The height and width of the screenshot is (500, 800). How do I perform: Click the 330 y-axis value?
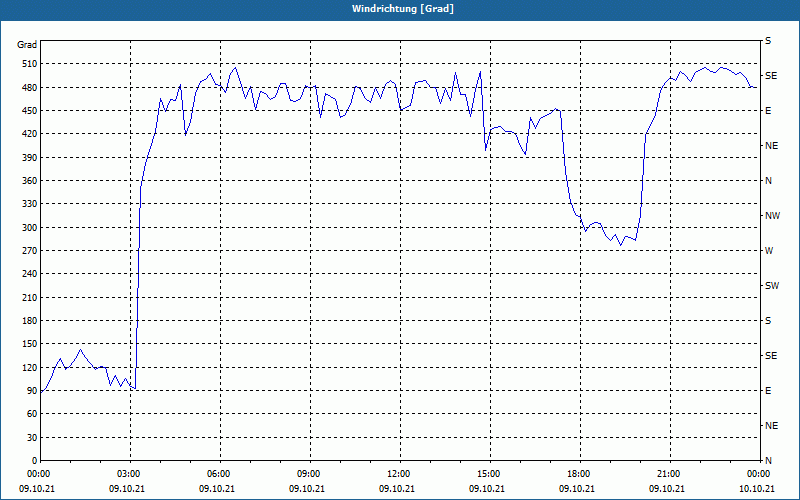30,204
